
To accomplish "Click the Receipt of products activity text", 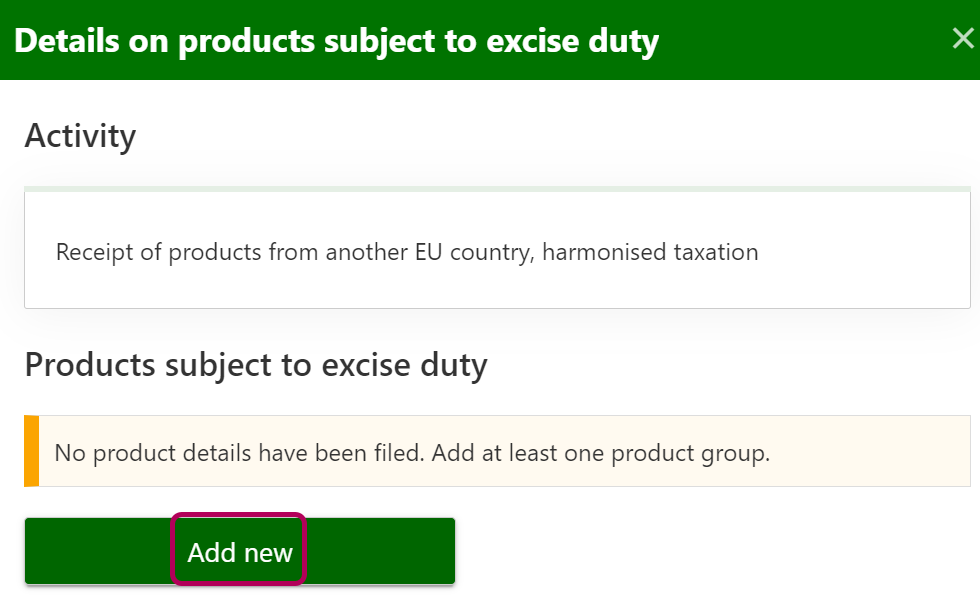I will 407,252.
